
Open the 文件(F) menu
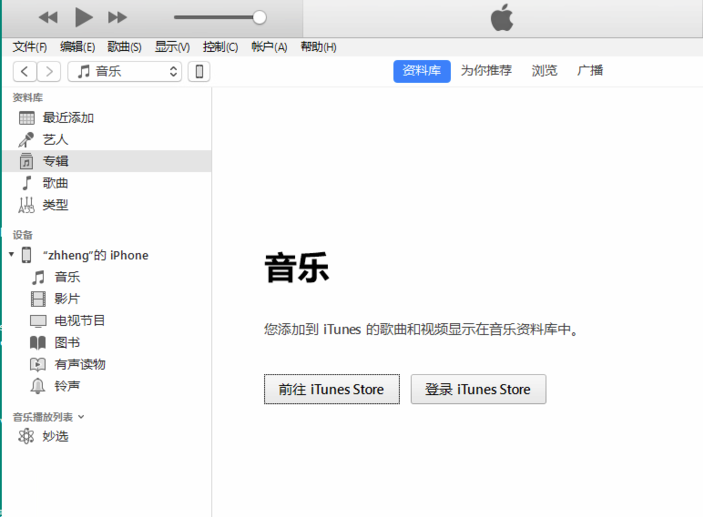[30, 47]
